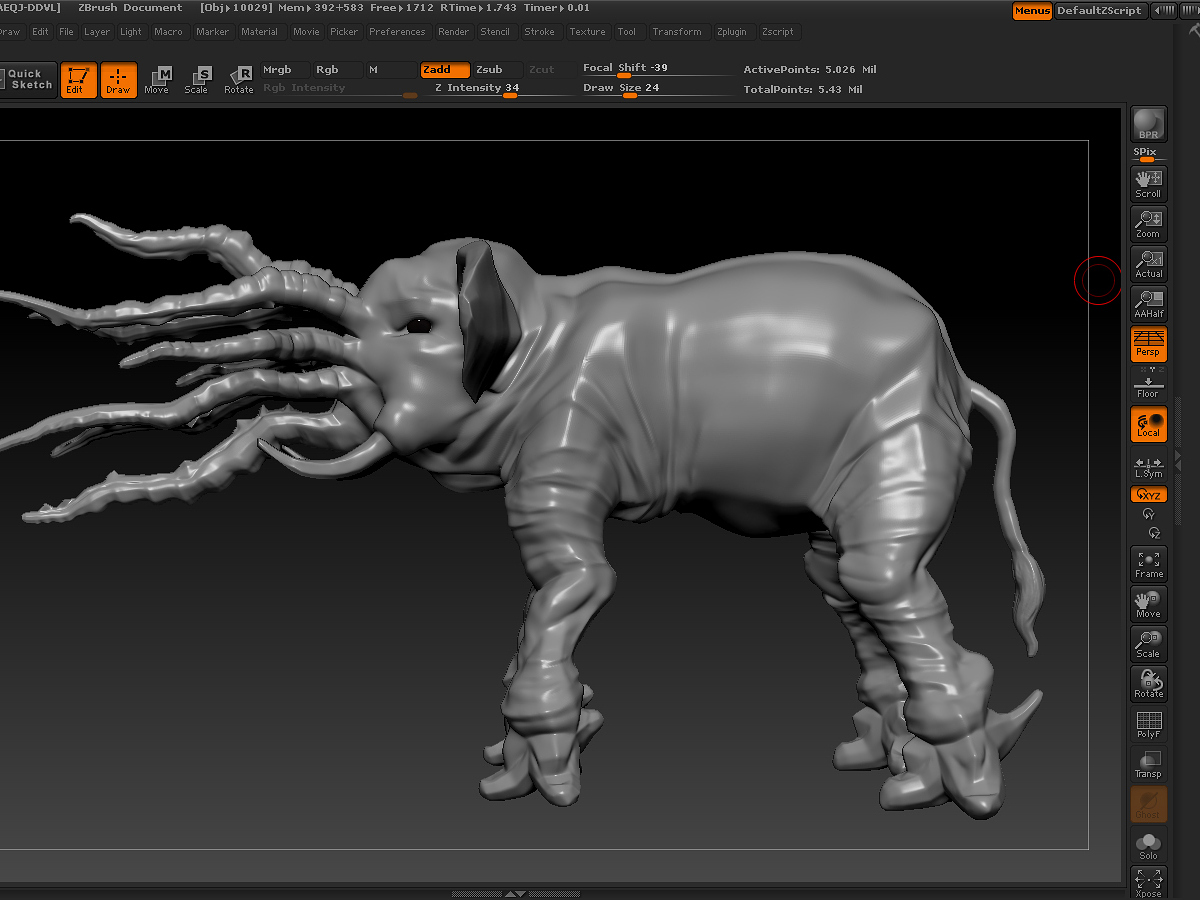1200x900 pixels.
Task: Open Quick Sketch
Action: 27,79
